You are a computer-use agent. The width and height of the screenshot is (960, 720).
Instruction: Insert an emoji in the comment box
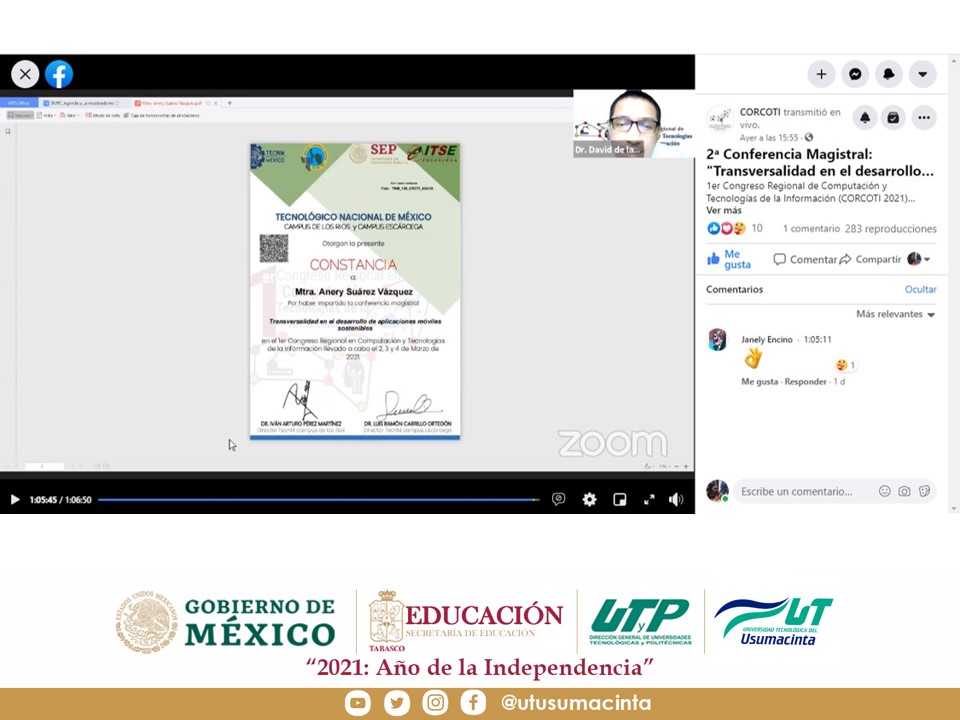click(x=884, y=491)
